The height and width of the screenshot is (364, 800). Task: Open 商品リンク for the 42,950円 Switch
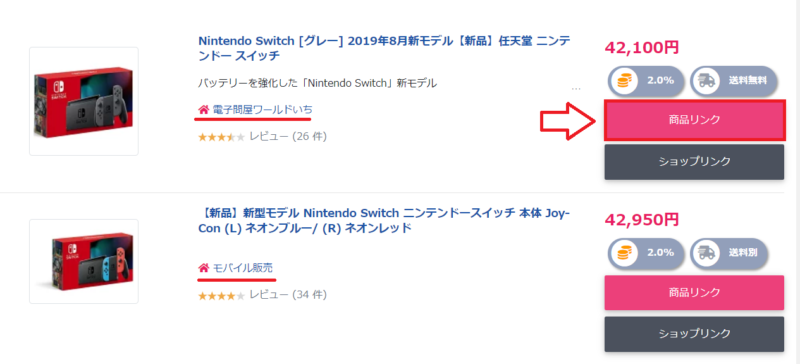click(x=694, y=293)
